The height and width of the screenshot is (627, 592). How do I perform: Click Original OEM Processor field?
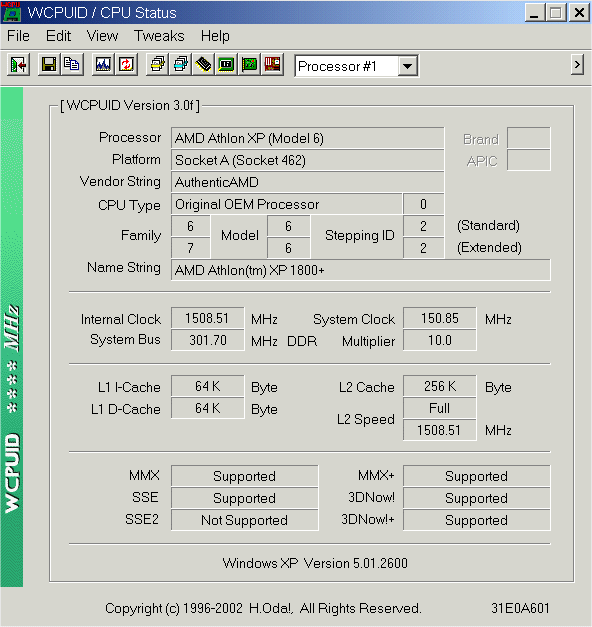[286, 204]
